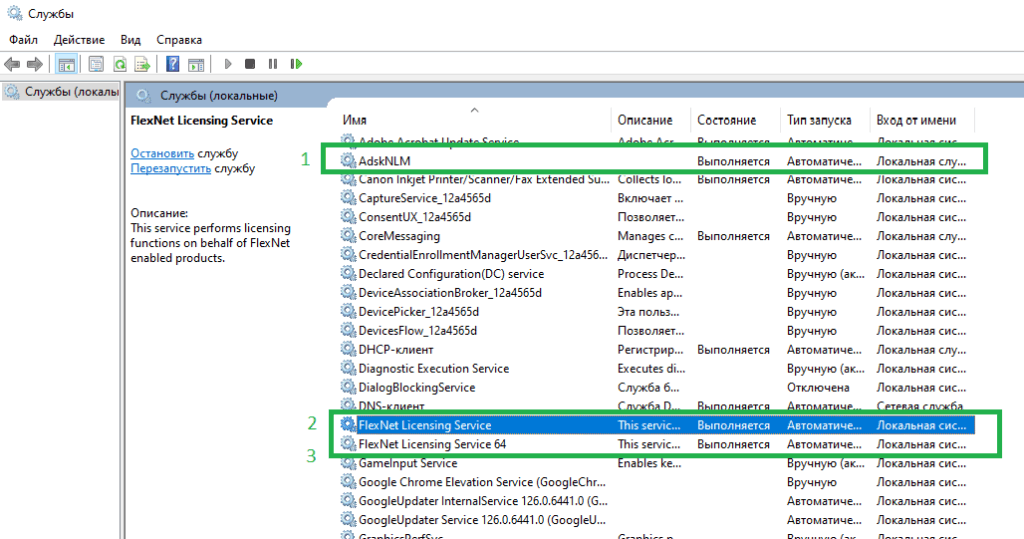The image size is (1024, 539).
Task: Toggle the console tree pane icon
Action: (x=66, y=64)
